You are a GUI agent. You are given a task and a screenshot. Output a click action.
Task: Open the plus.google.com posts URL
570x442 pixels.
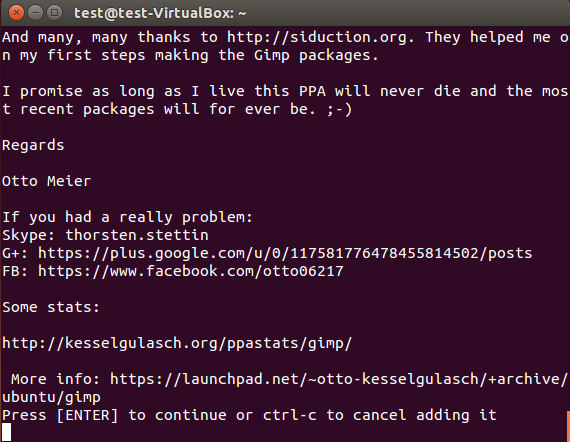[285, 253]
